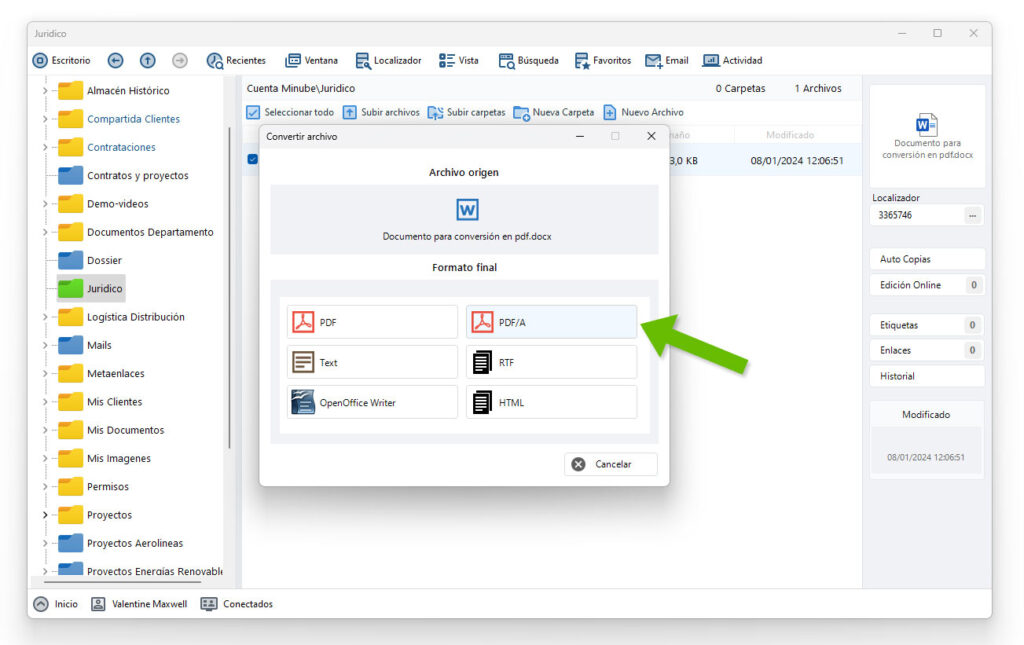Click Cancelar in the convert dialog

coord(611,464)
